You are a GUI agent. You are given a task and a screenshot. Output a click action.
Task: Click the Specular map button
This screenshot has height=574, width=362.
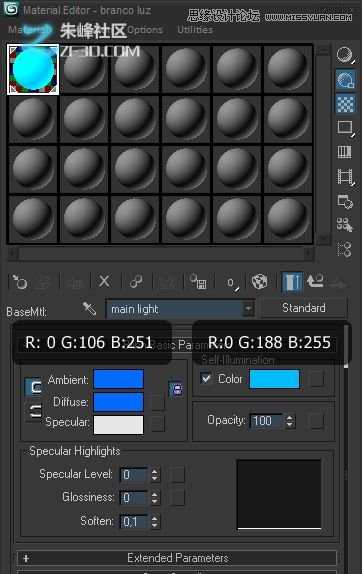pyautogui.click(x=158, y=424)
